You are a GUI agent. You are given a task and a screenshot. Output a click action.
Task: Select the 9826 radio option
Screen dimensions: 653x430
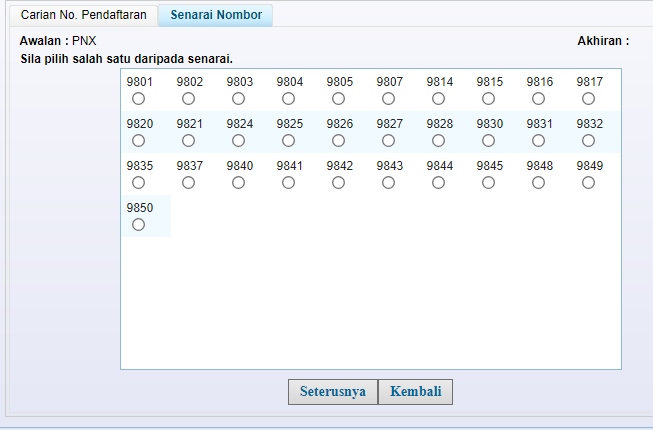pyautogui.click(x=338, y=141)
